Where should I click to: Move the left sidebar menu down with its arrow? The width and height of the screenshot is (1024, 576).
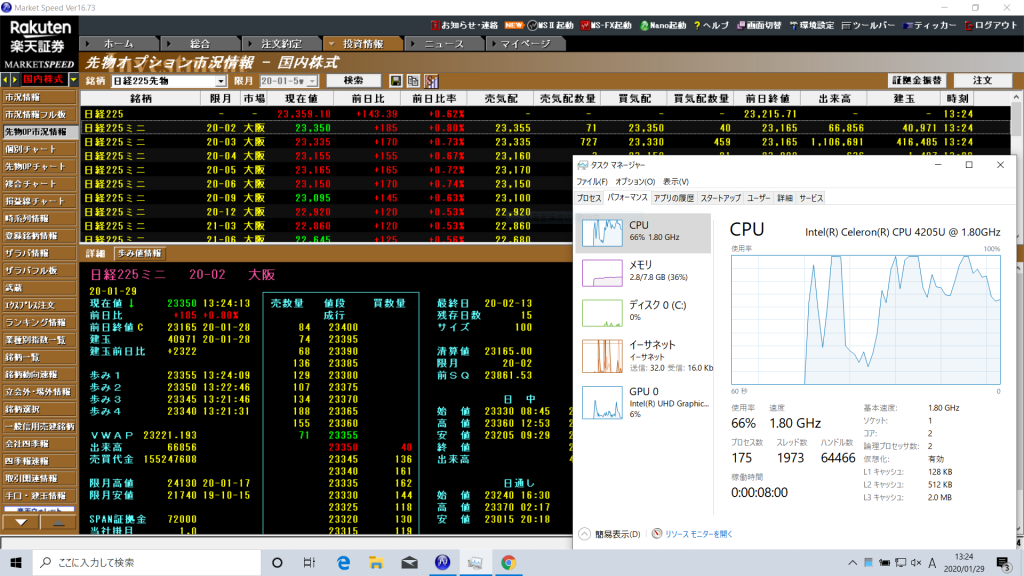[x=21, y=522]
